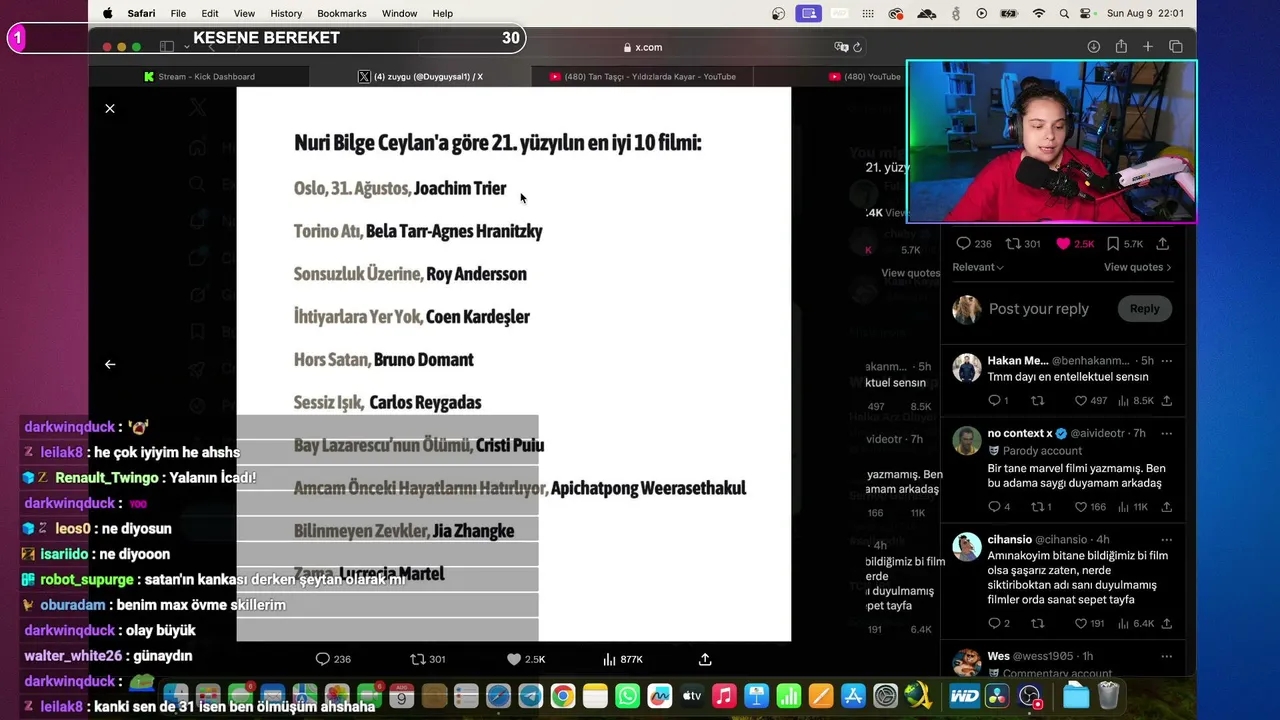Like the post via the heart under the image
This screenshot has height=720, width=1280.
pos(514,659)
